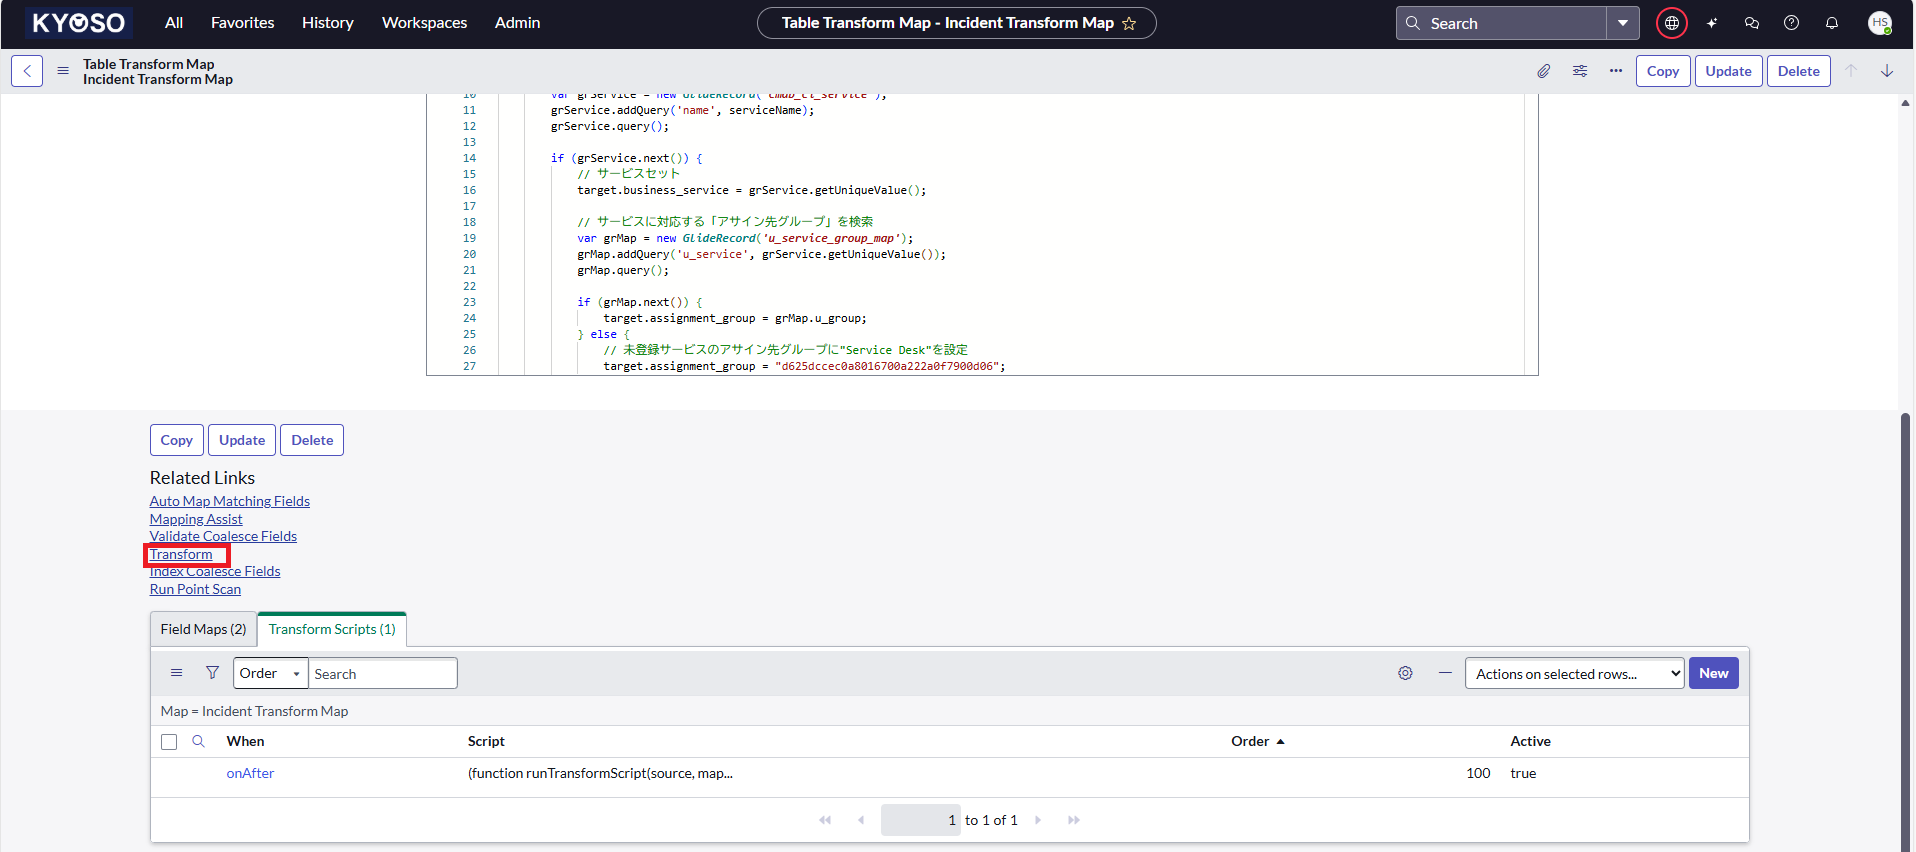
Task: Open the Order search field dropdown
Action: point(270,674)
